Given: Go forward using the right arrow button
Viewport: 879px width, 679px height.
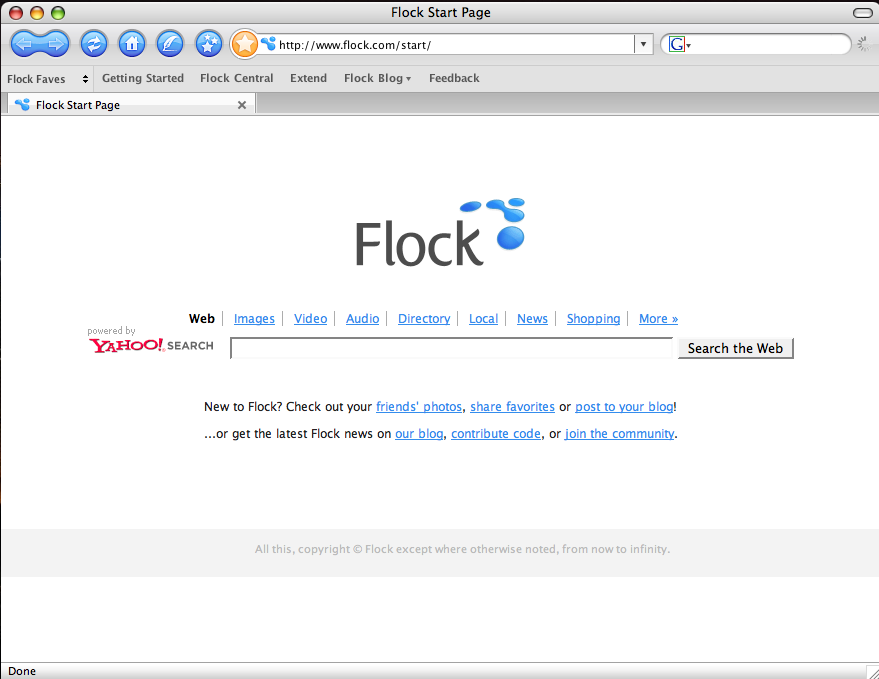Looking at the screenshot, I should [55, 44].
